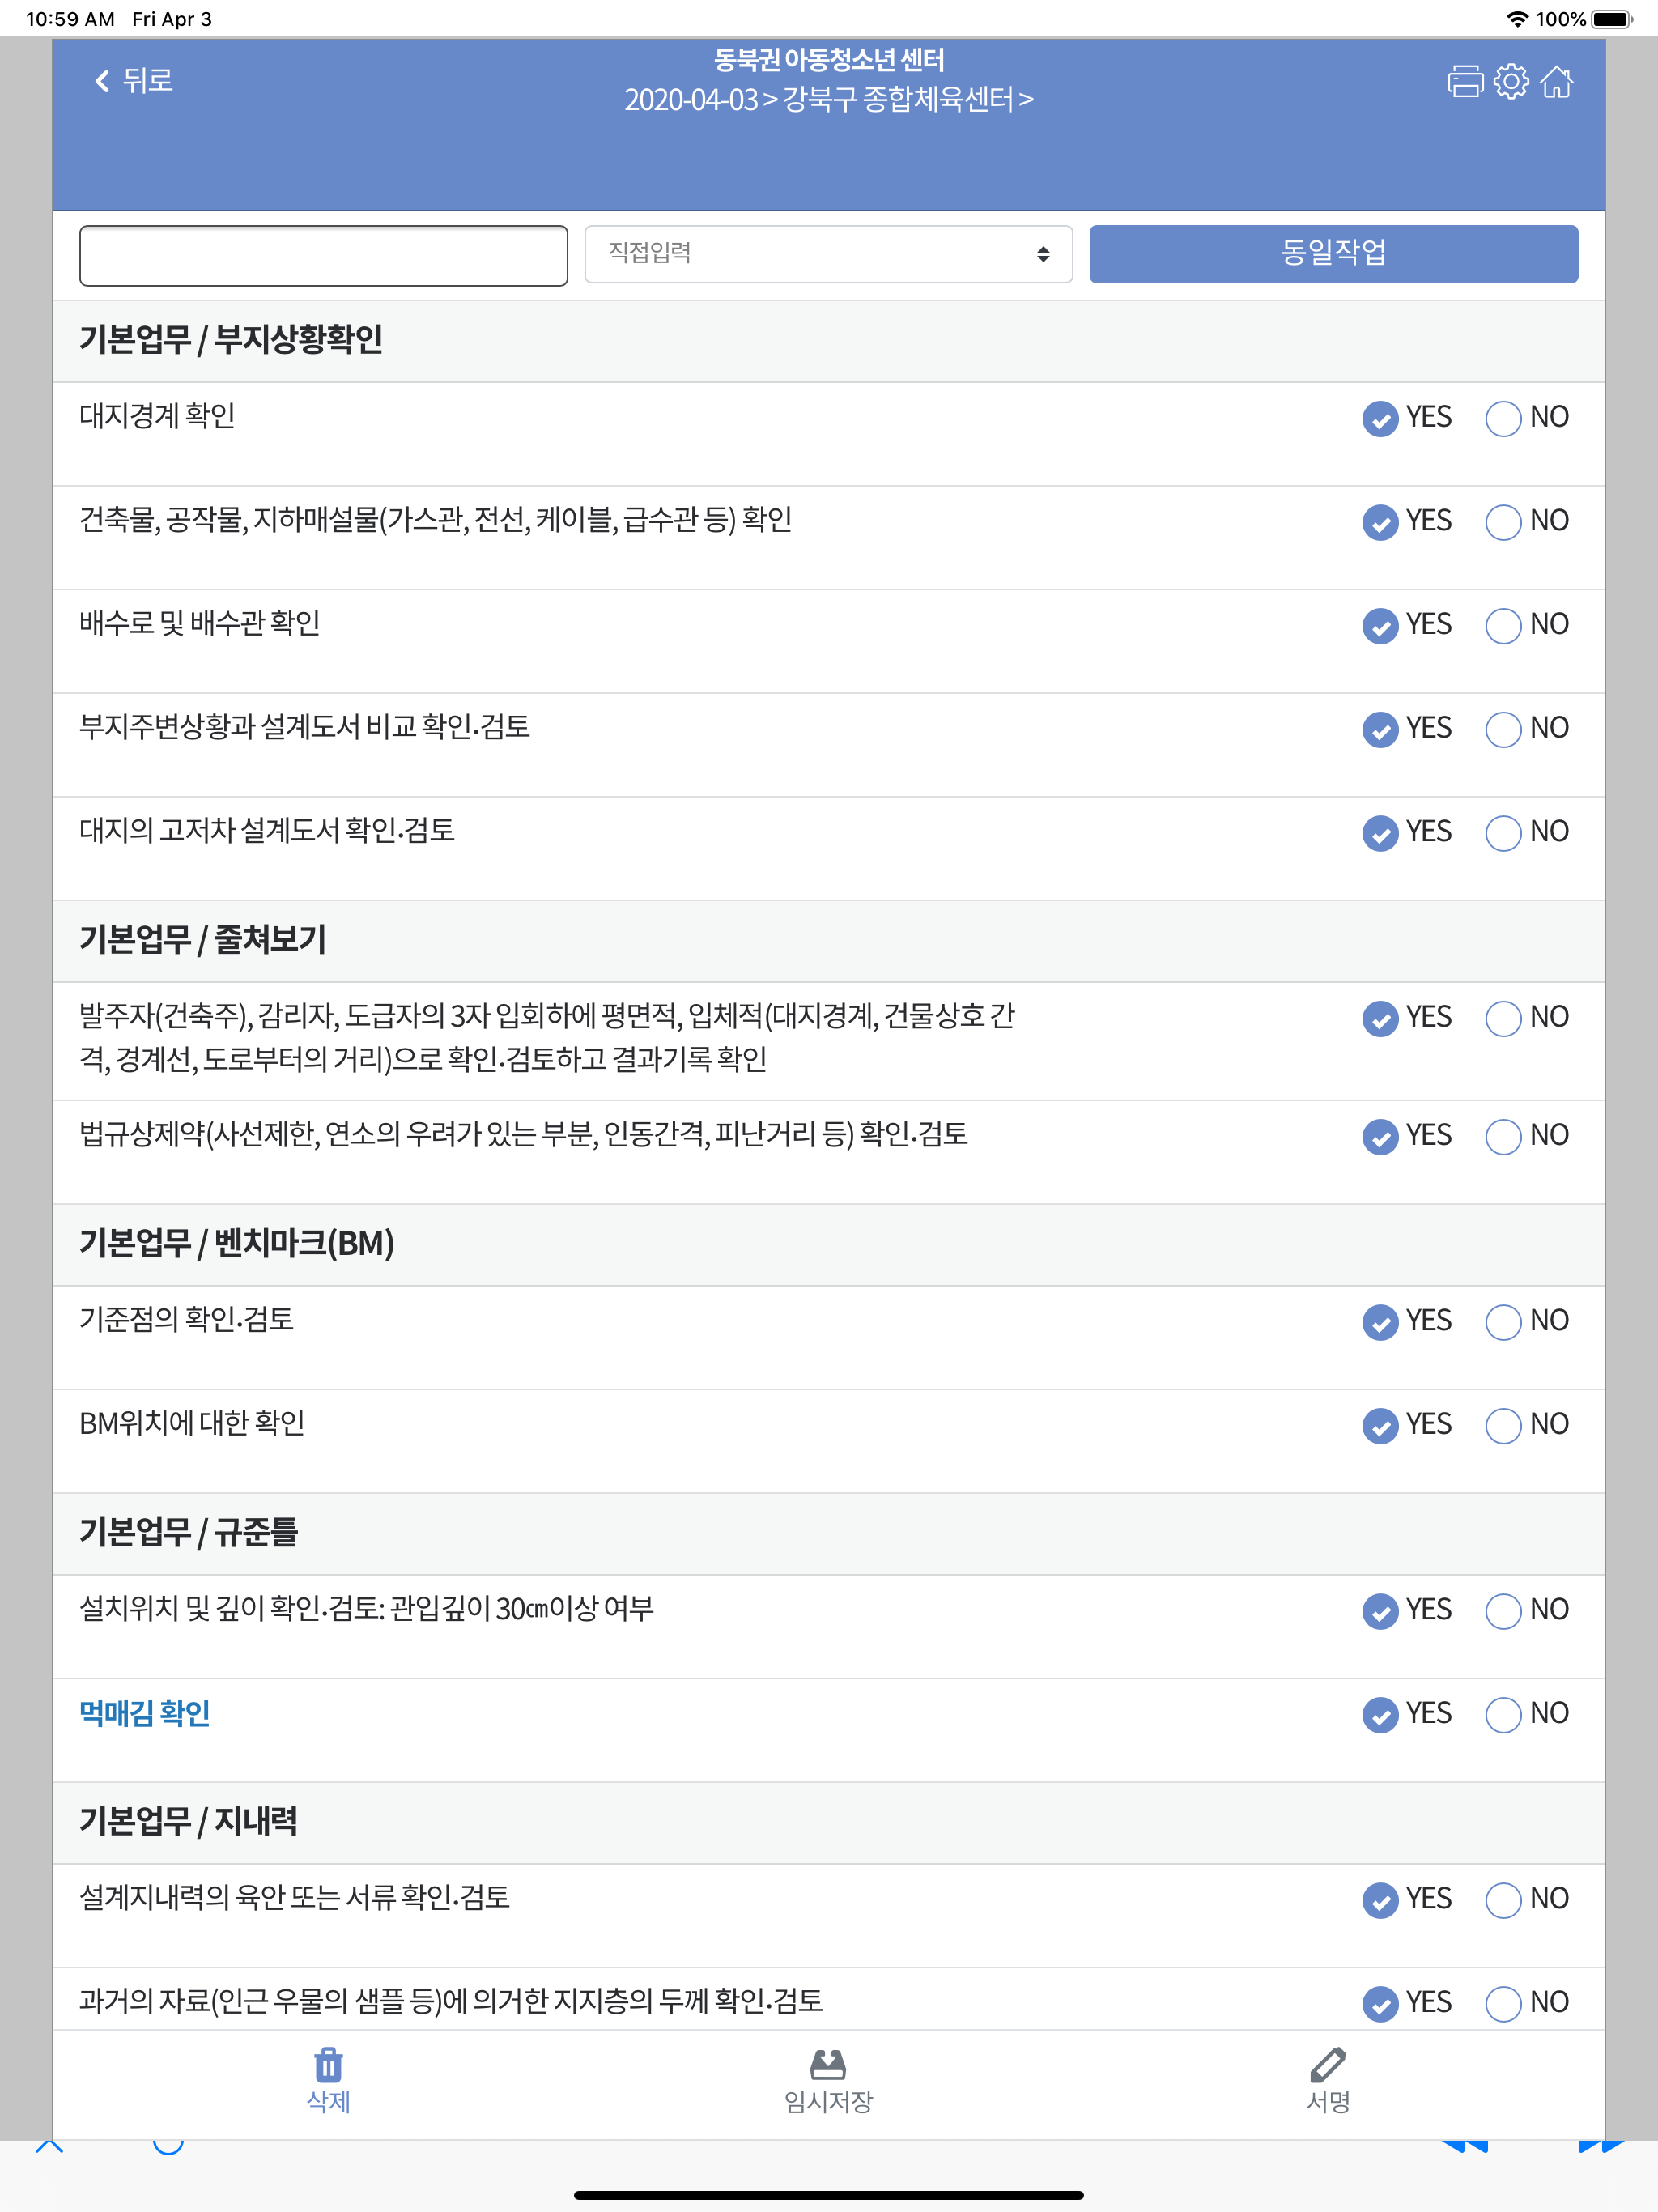This screenshot has height=2212, width=1658.
Task: Select NO for BM위치에 대한 확인
Action: point(1503,1425)
